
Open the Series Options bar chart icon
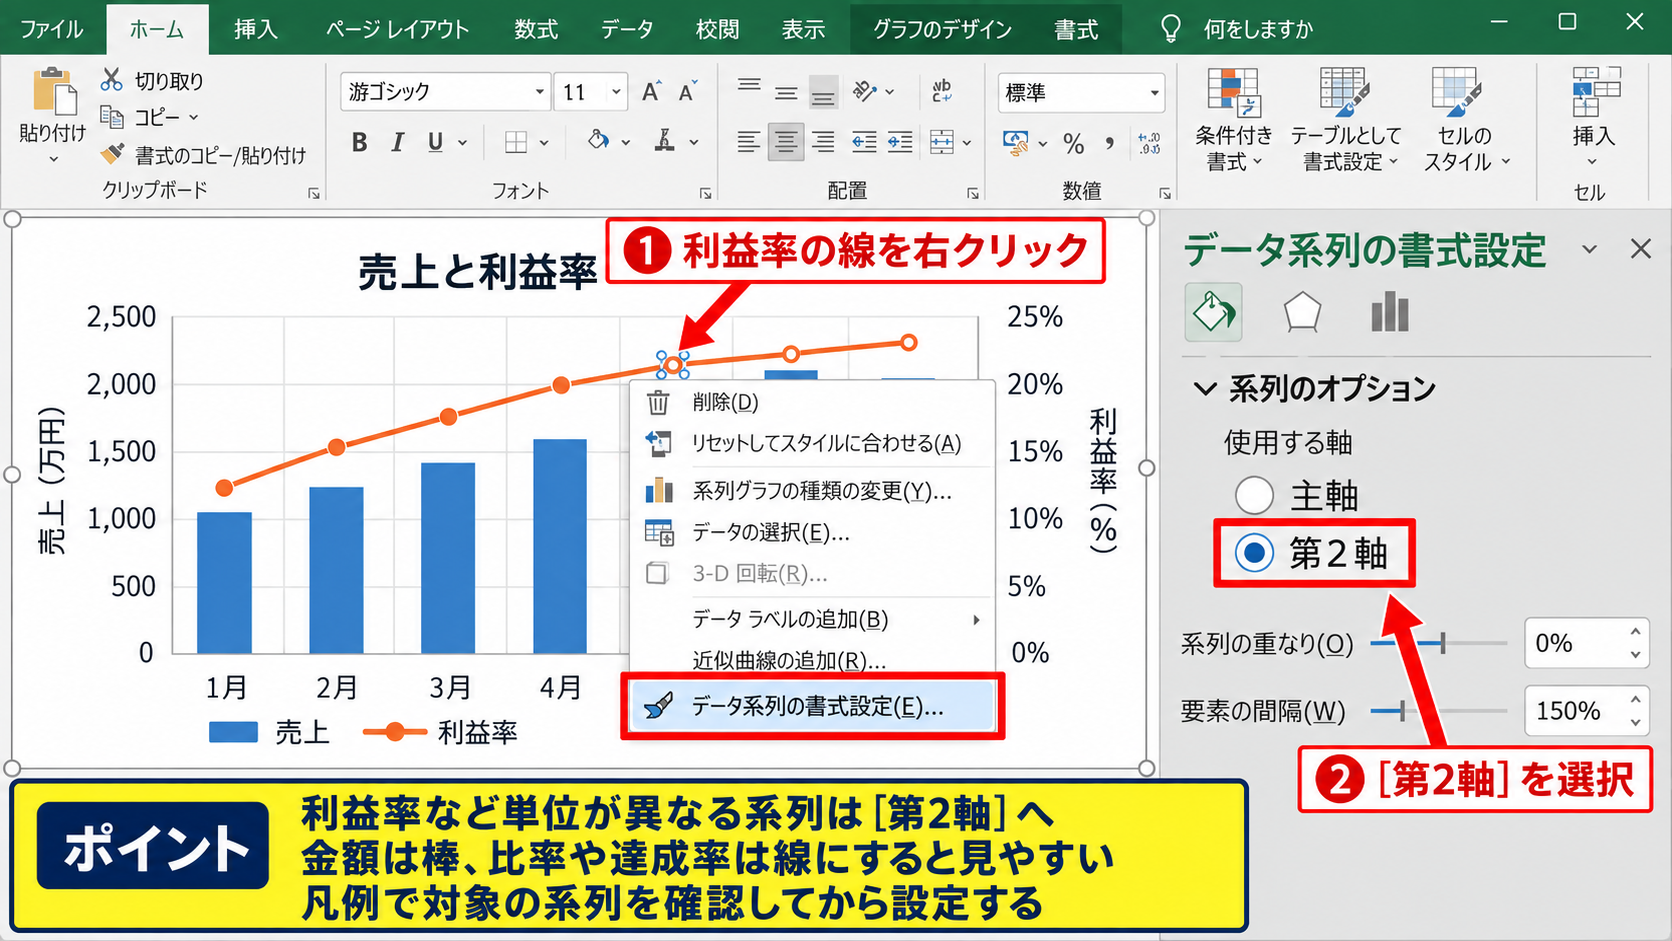[x=1390, y=312]
